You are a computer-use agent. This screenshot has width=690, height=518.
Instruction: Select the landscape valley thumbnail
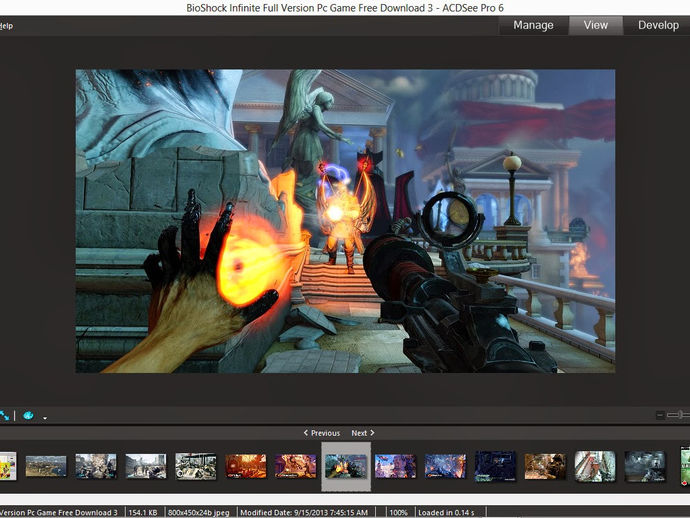pos(46,466)
